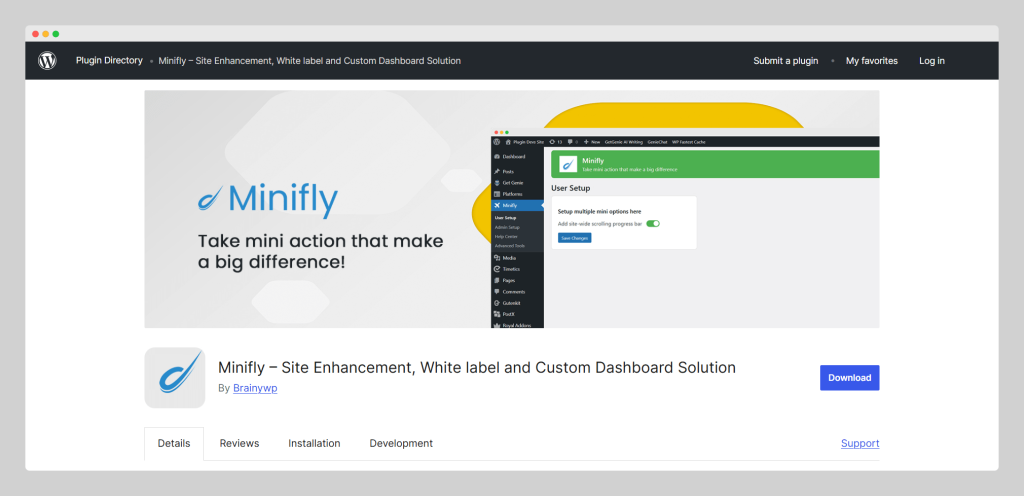
Task: Click GetGenie AI Writing in the banner admin bar
Action: [624, 142]
